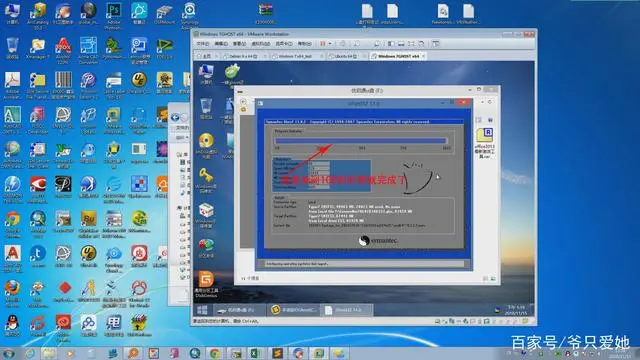Open the WinRAR archive on host desktop
Viewport: 640px width, 360px height.
point(265,13)
